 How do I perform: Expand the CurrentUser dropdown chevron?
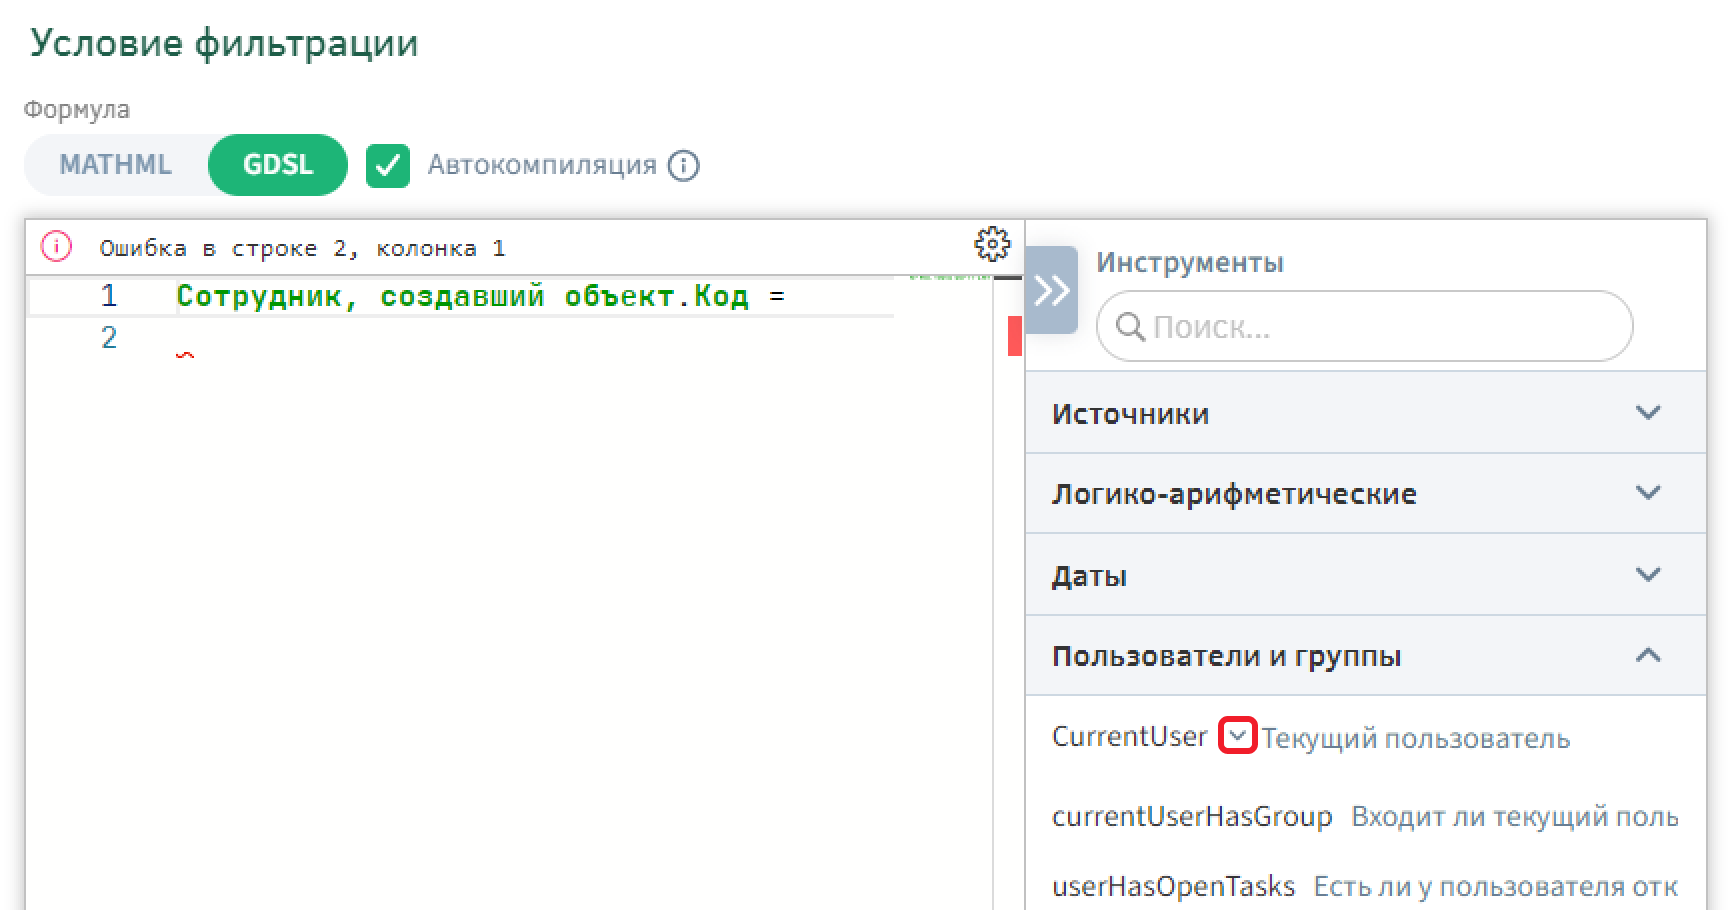pyautogui.click(x=1237, y=737)
